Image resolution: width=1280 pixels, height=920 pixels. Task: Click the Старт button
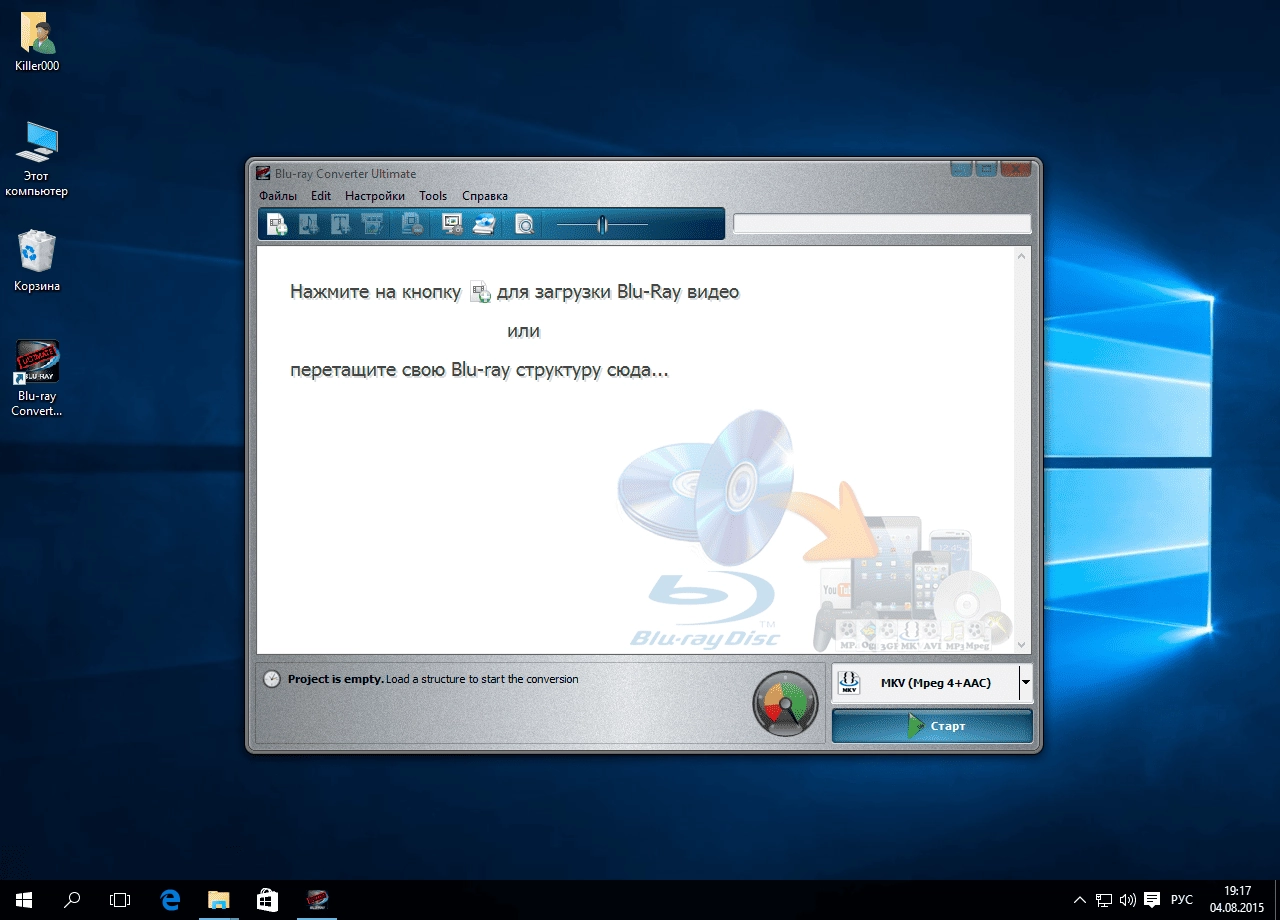coord(932,726)
